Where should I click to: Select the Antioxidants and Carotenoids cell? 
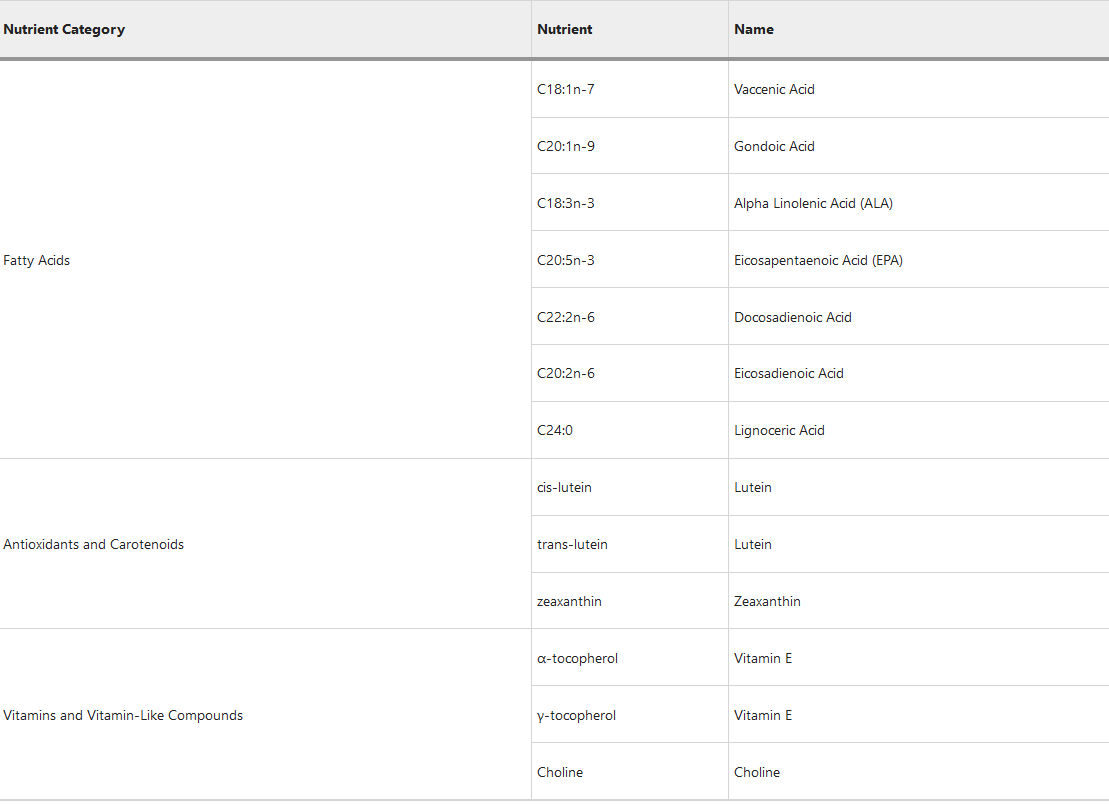coord(265,544)
